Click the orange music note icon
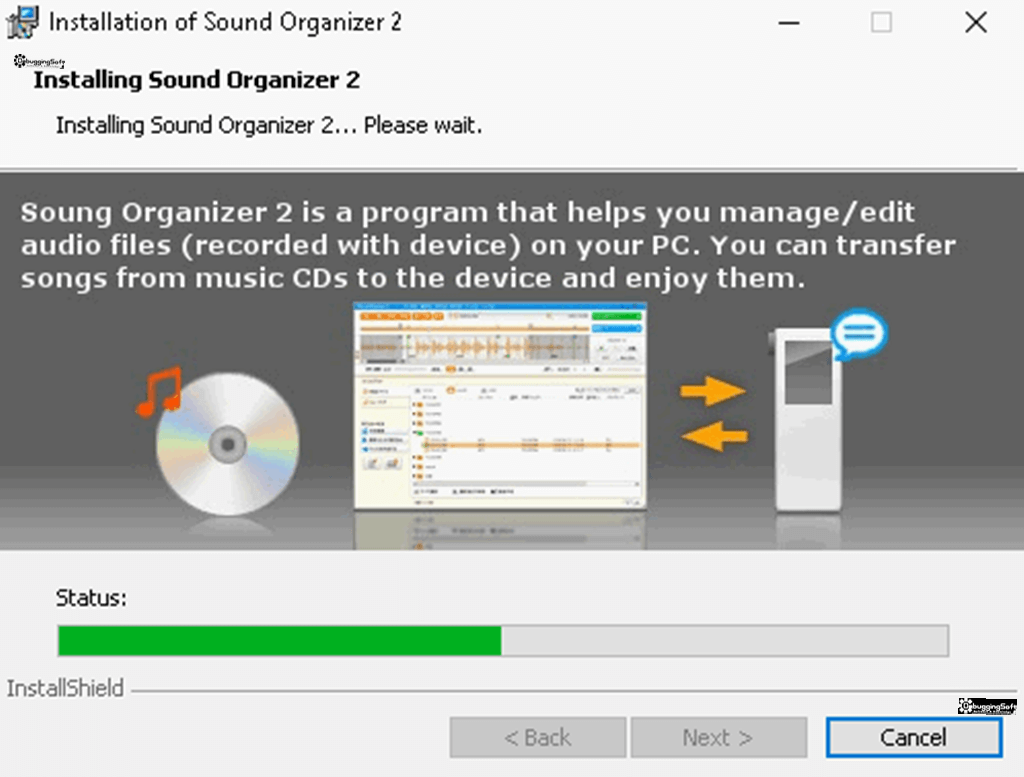The width and height of the screenshot is (1024, 777). [159, 390]
